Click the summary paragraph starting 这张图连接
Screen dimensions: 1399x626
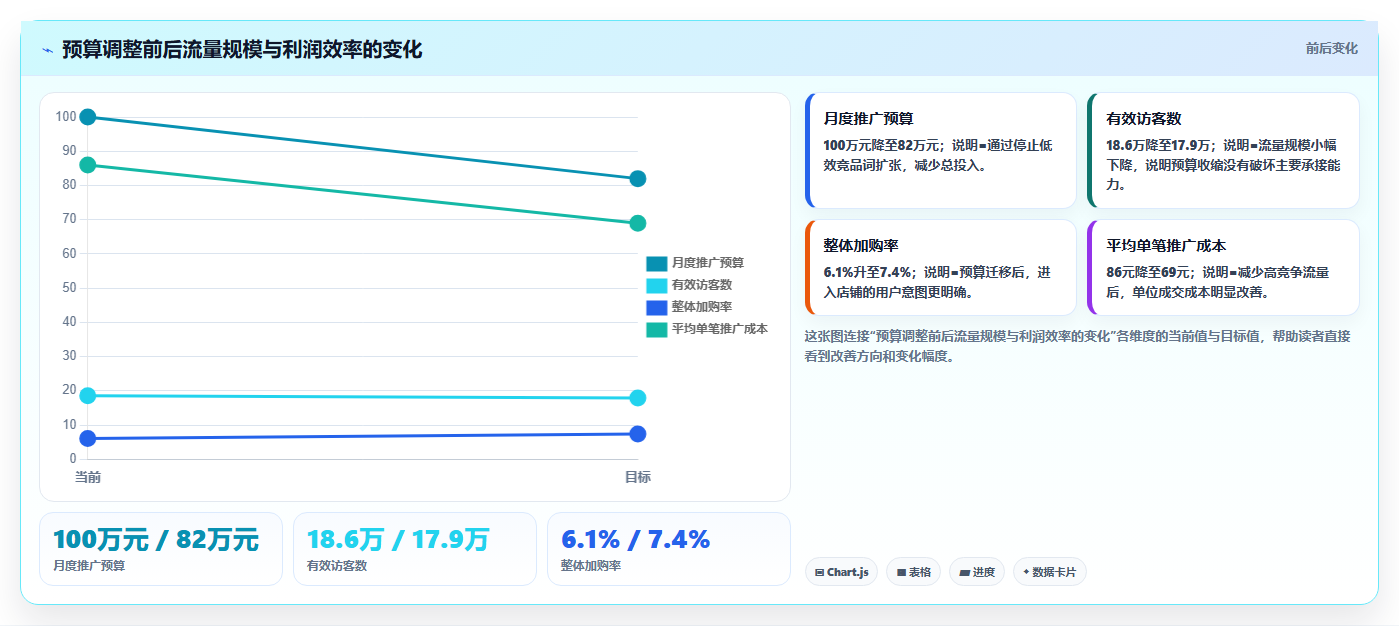point(1077,346)
